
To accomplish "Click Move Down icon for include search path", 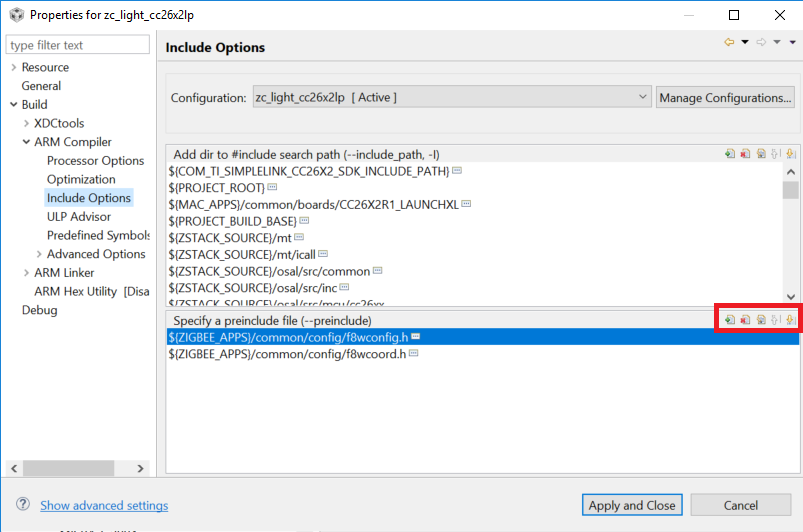I will [x=791, y=154].
